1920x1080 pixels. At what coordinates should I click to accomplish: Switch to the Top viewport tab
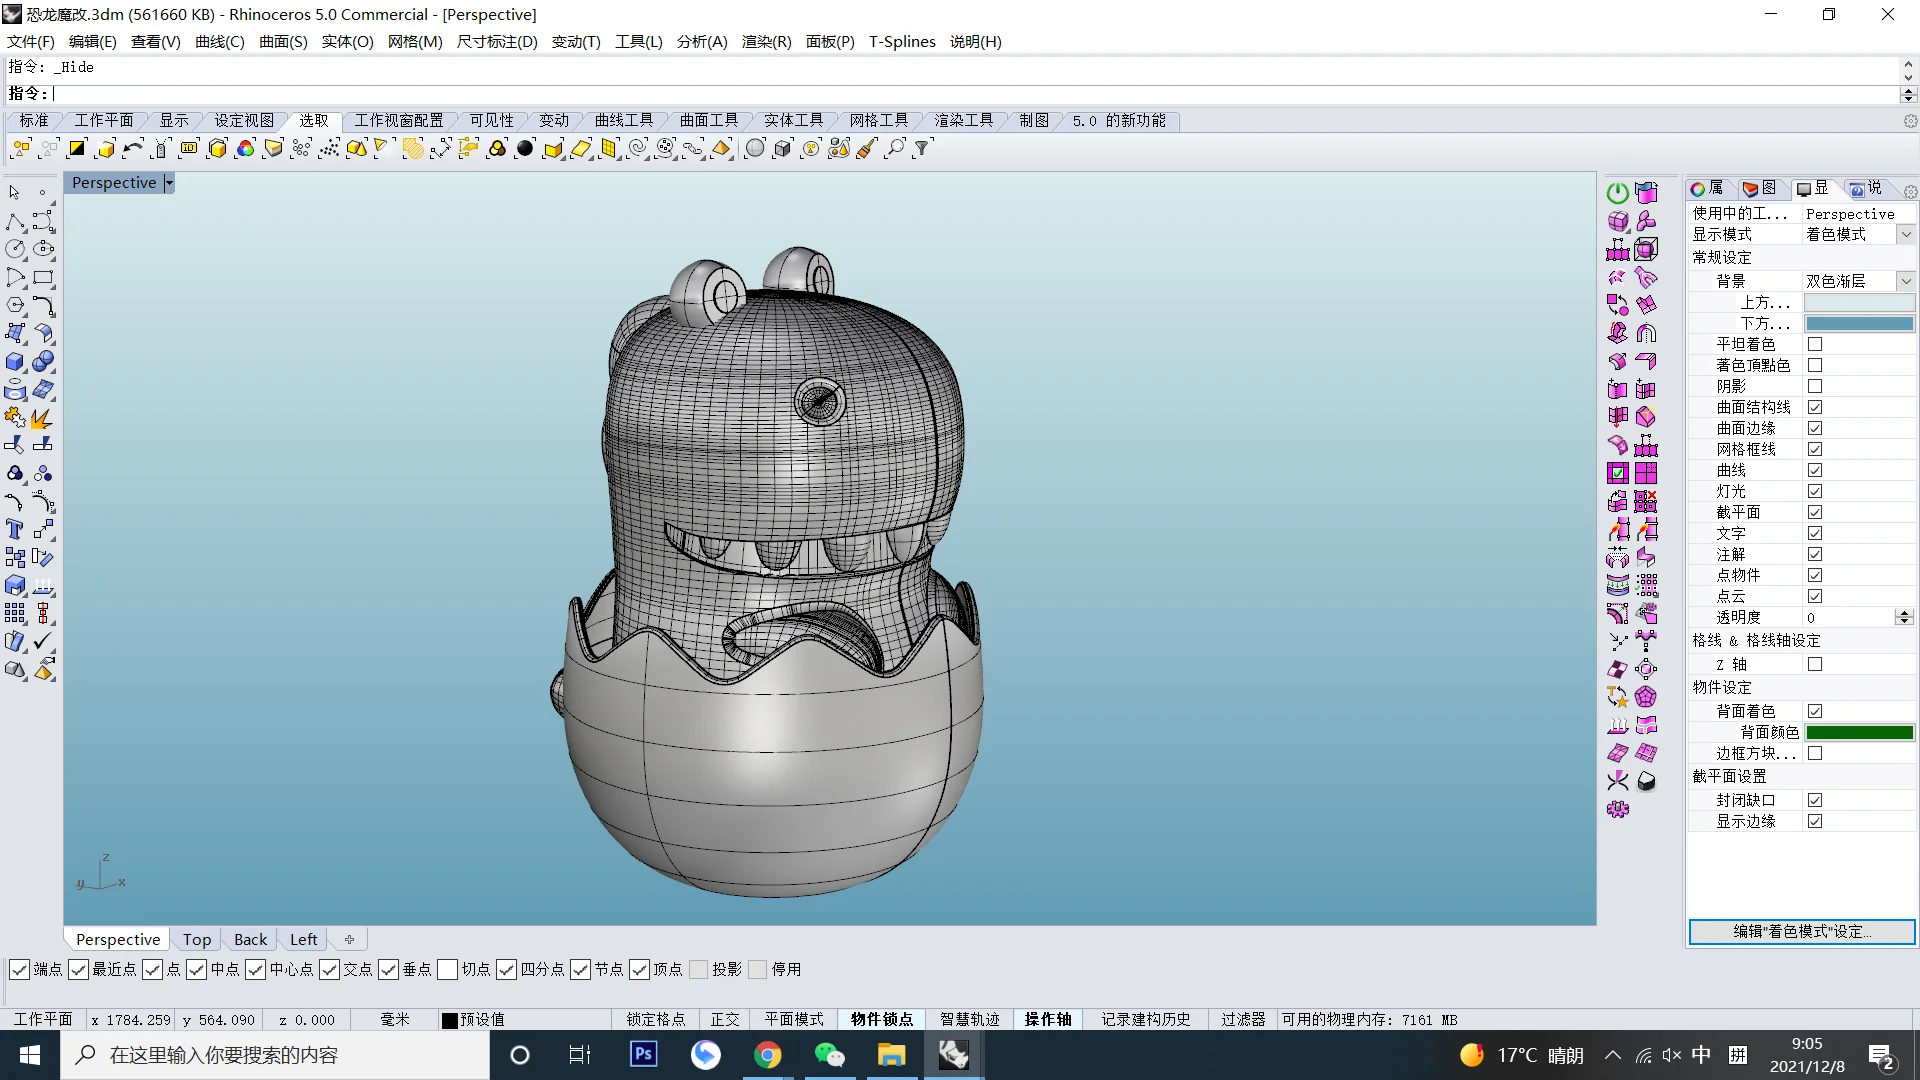click(x=197, y=939)
